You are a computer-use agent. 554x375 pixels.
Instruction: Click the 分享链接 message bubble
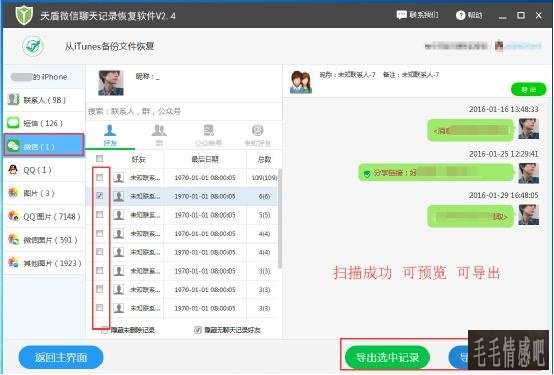(x=436, y=173)
